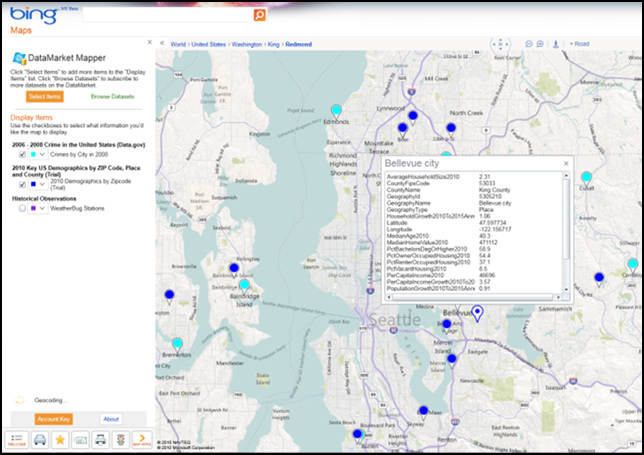The width and height of the screenshot is (644, 455).
Task: Enable the WeatherBug Stations checkbox
Action: (x=22, y=208)
